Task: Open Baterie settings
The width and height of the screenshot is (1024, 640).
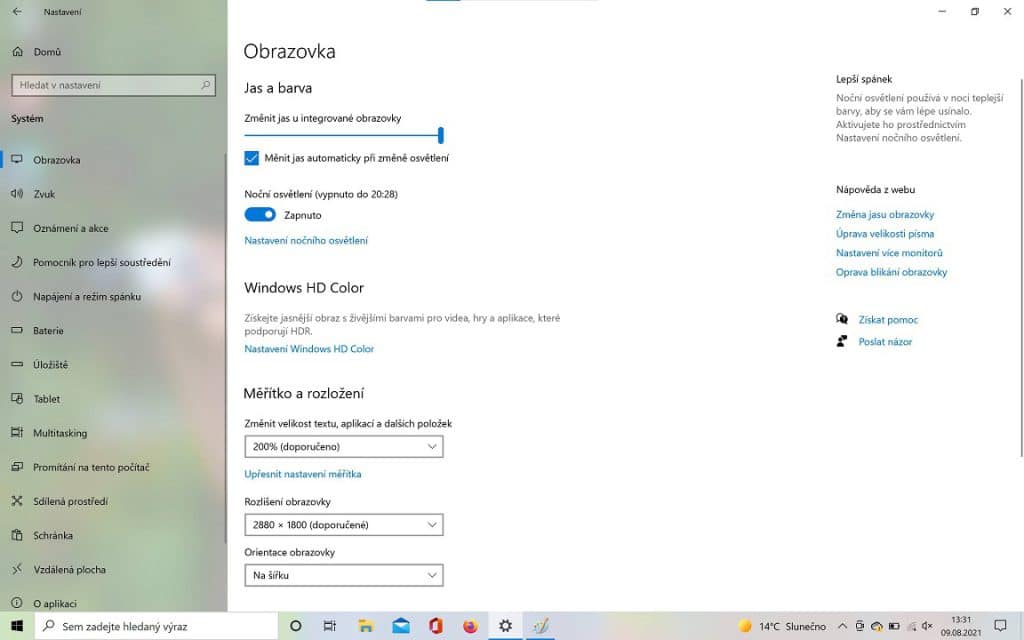Action: coord(48,330)
